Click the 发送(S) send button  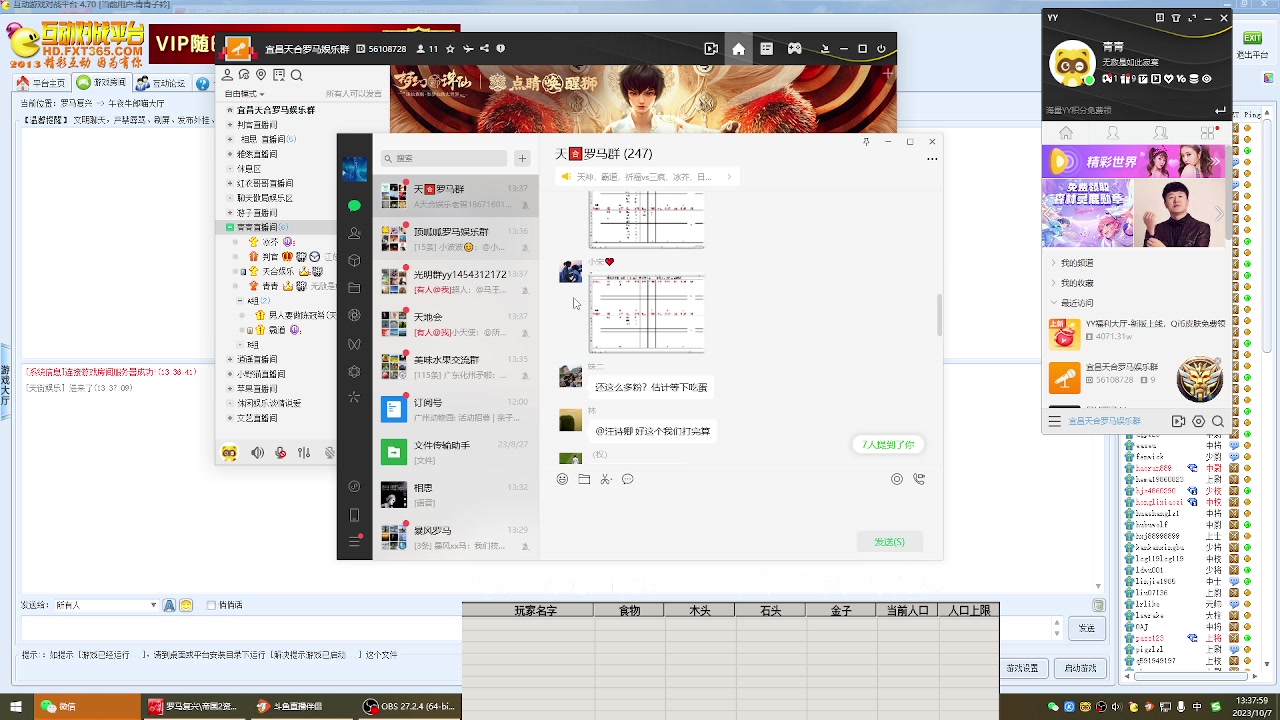(x=889, y=542)
